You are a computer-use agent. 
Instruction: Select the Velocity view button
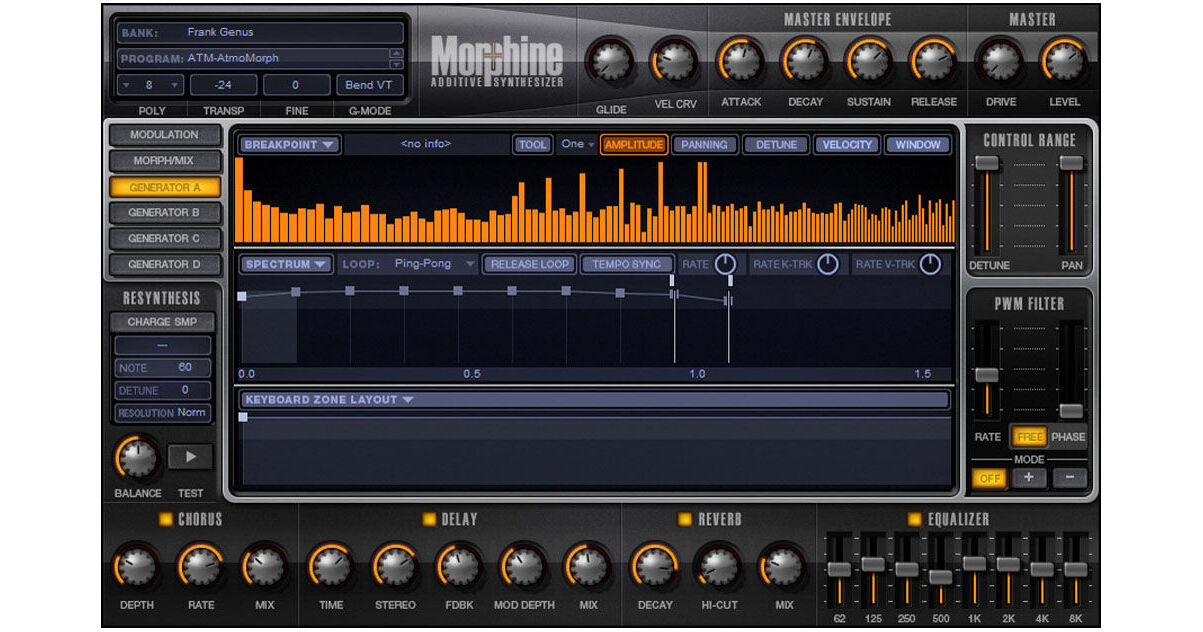(x=847, y=145)
